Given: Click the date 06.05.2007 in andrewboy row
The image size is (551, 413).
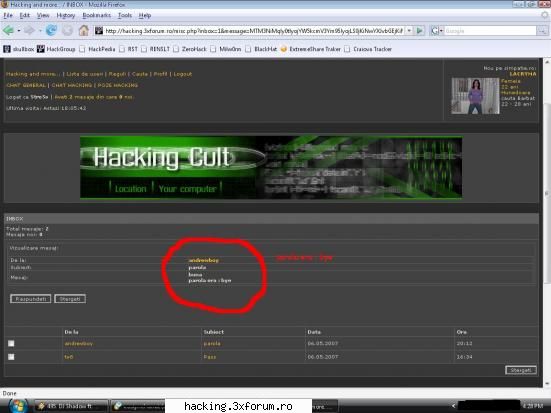Looking at the screenshot, I should click(323, 343).
